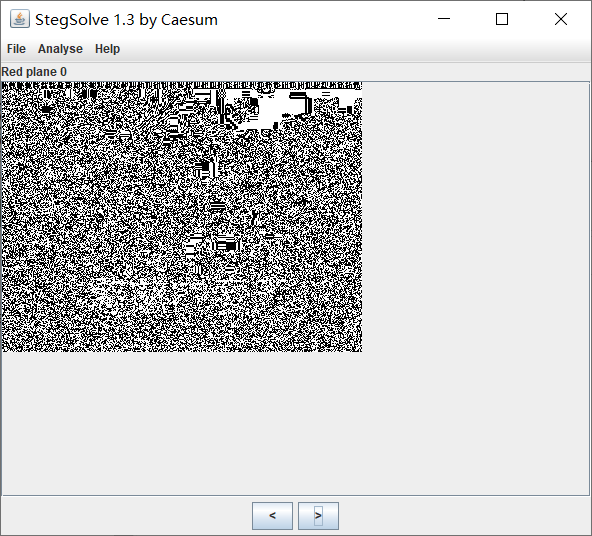This screenshot has height=536, width=592.
Task: Click the Red plane 0 bit-plane image
Action: point(182,217)
